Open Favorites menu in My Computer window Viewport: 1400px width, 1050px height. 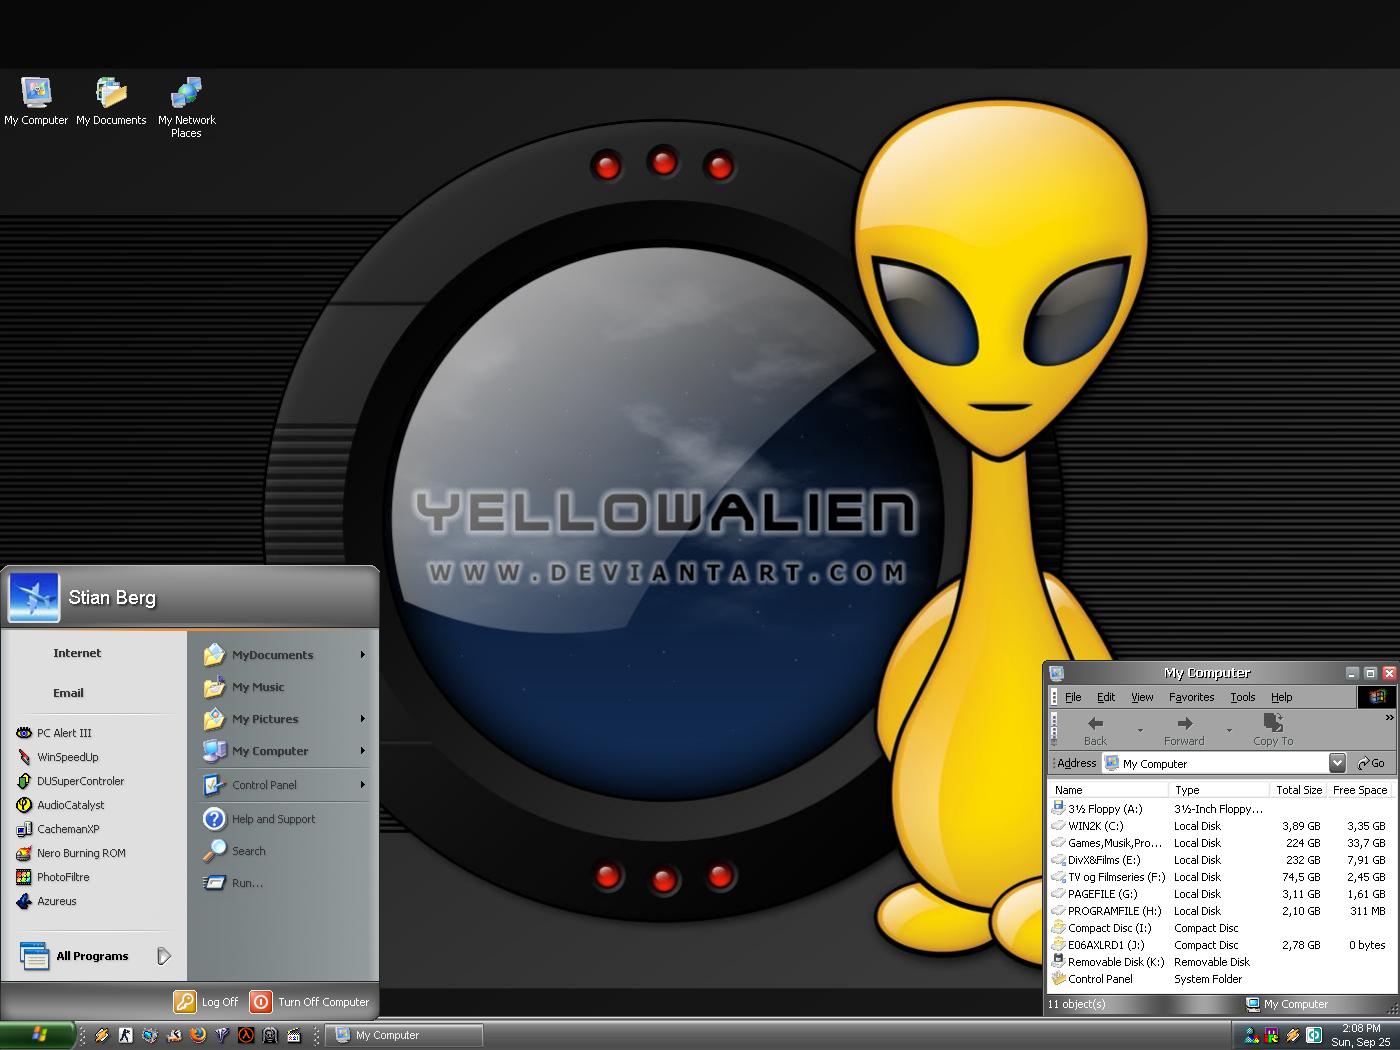1192,697
